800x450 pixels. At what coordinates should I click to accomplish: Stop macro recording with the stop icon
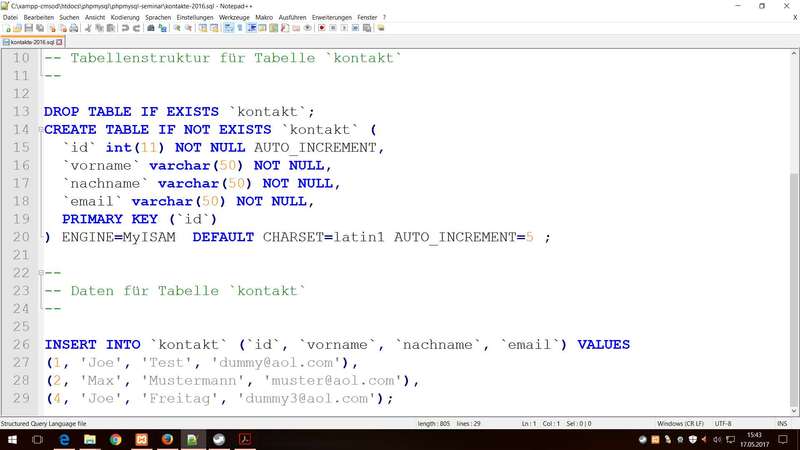[x=333, y=28]
